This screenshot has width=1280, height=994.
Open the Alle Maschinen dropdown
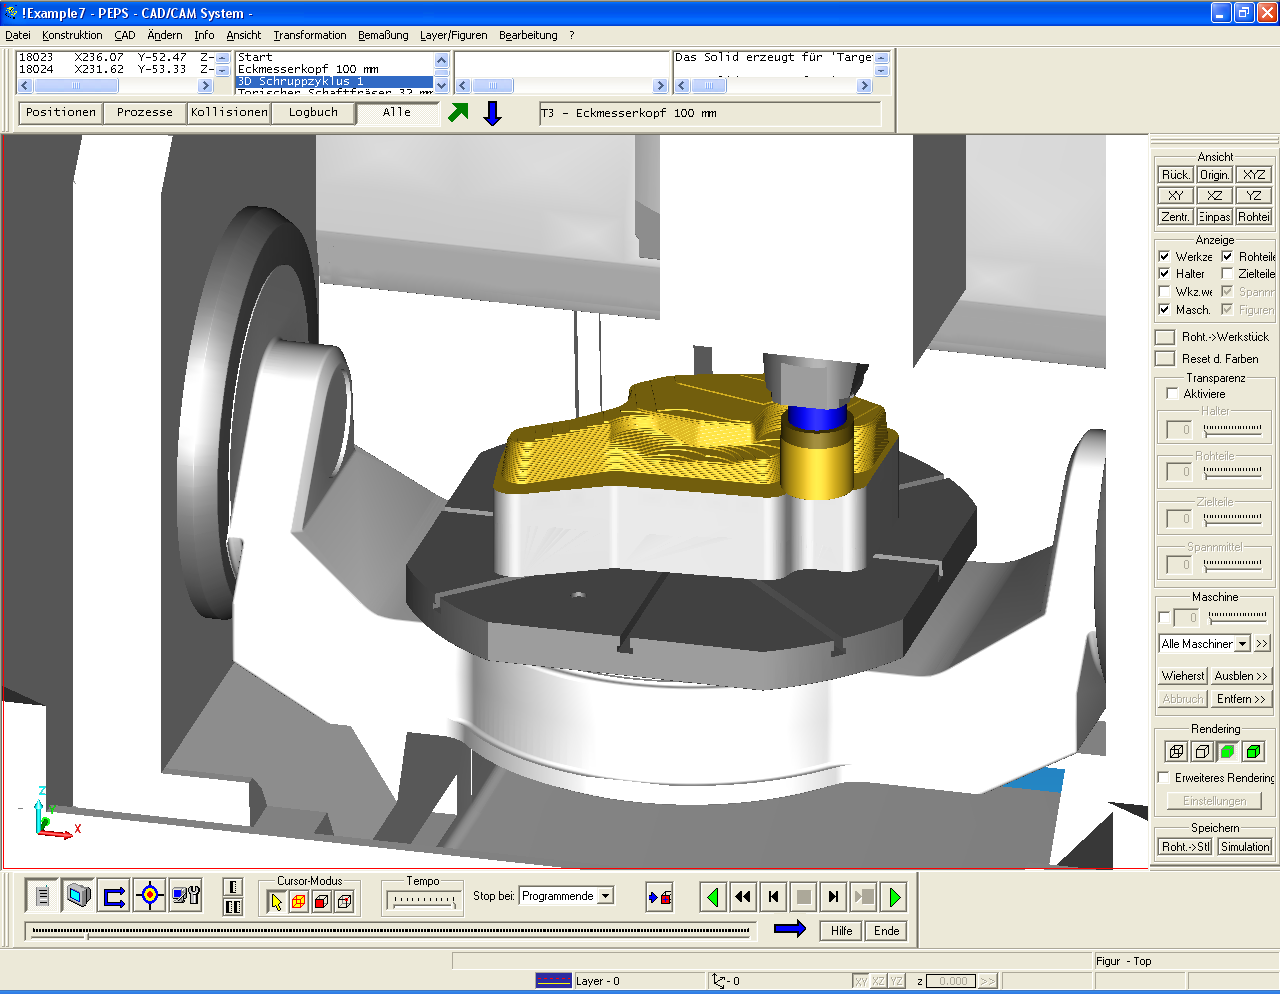click(1242, 644)
